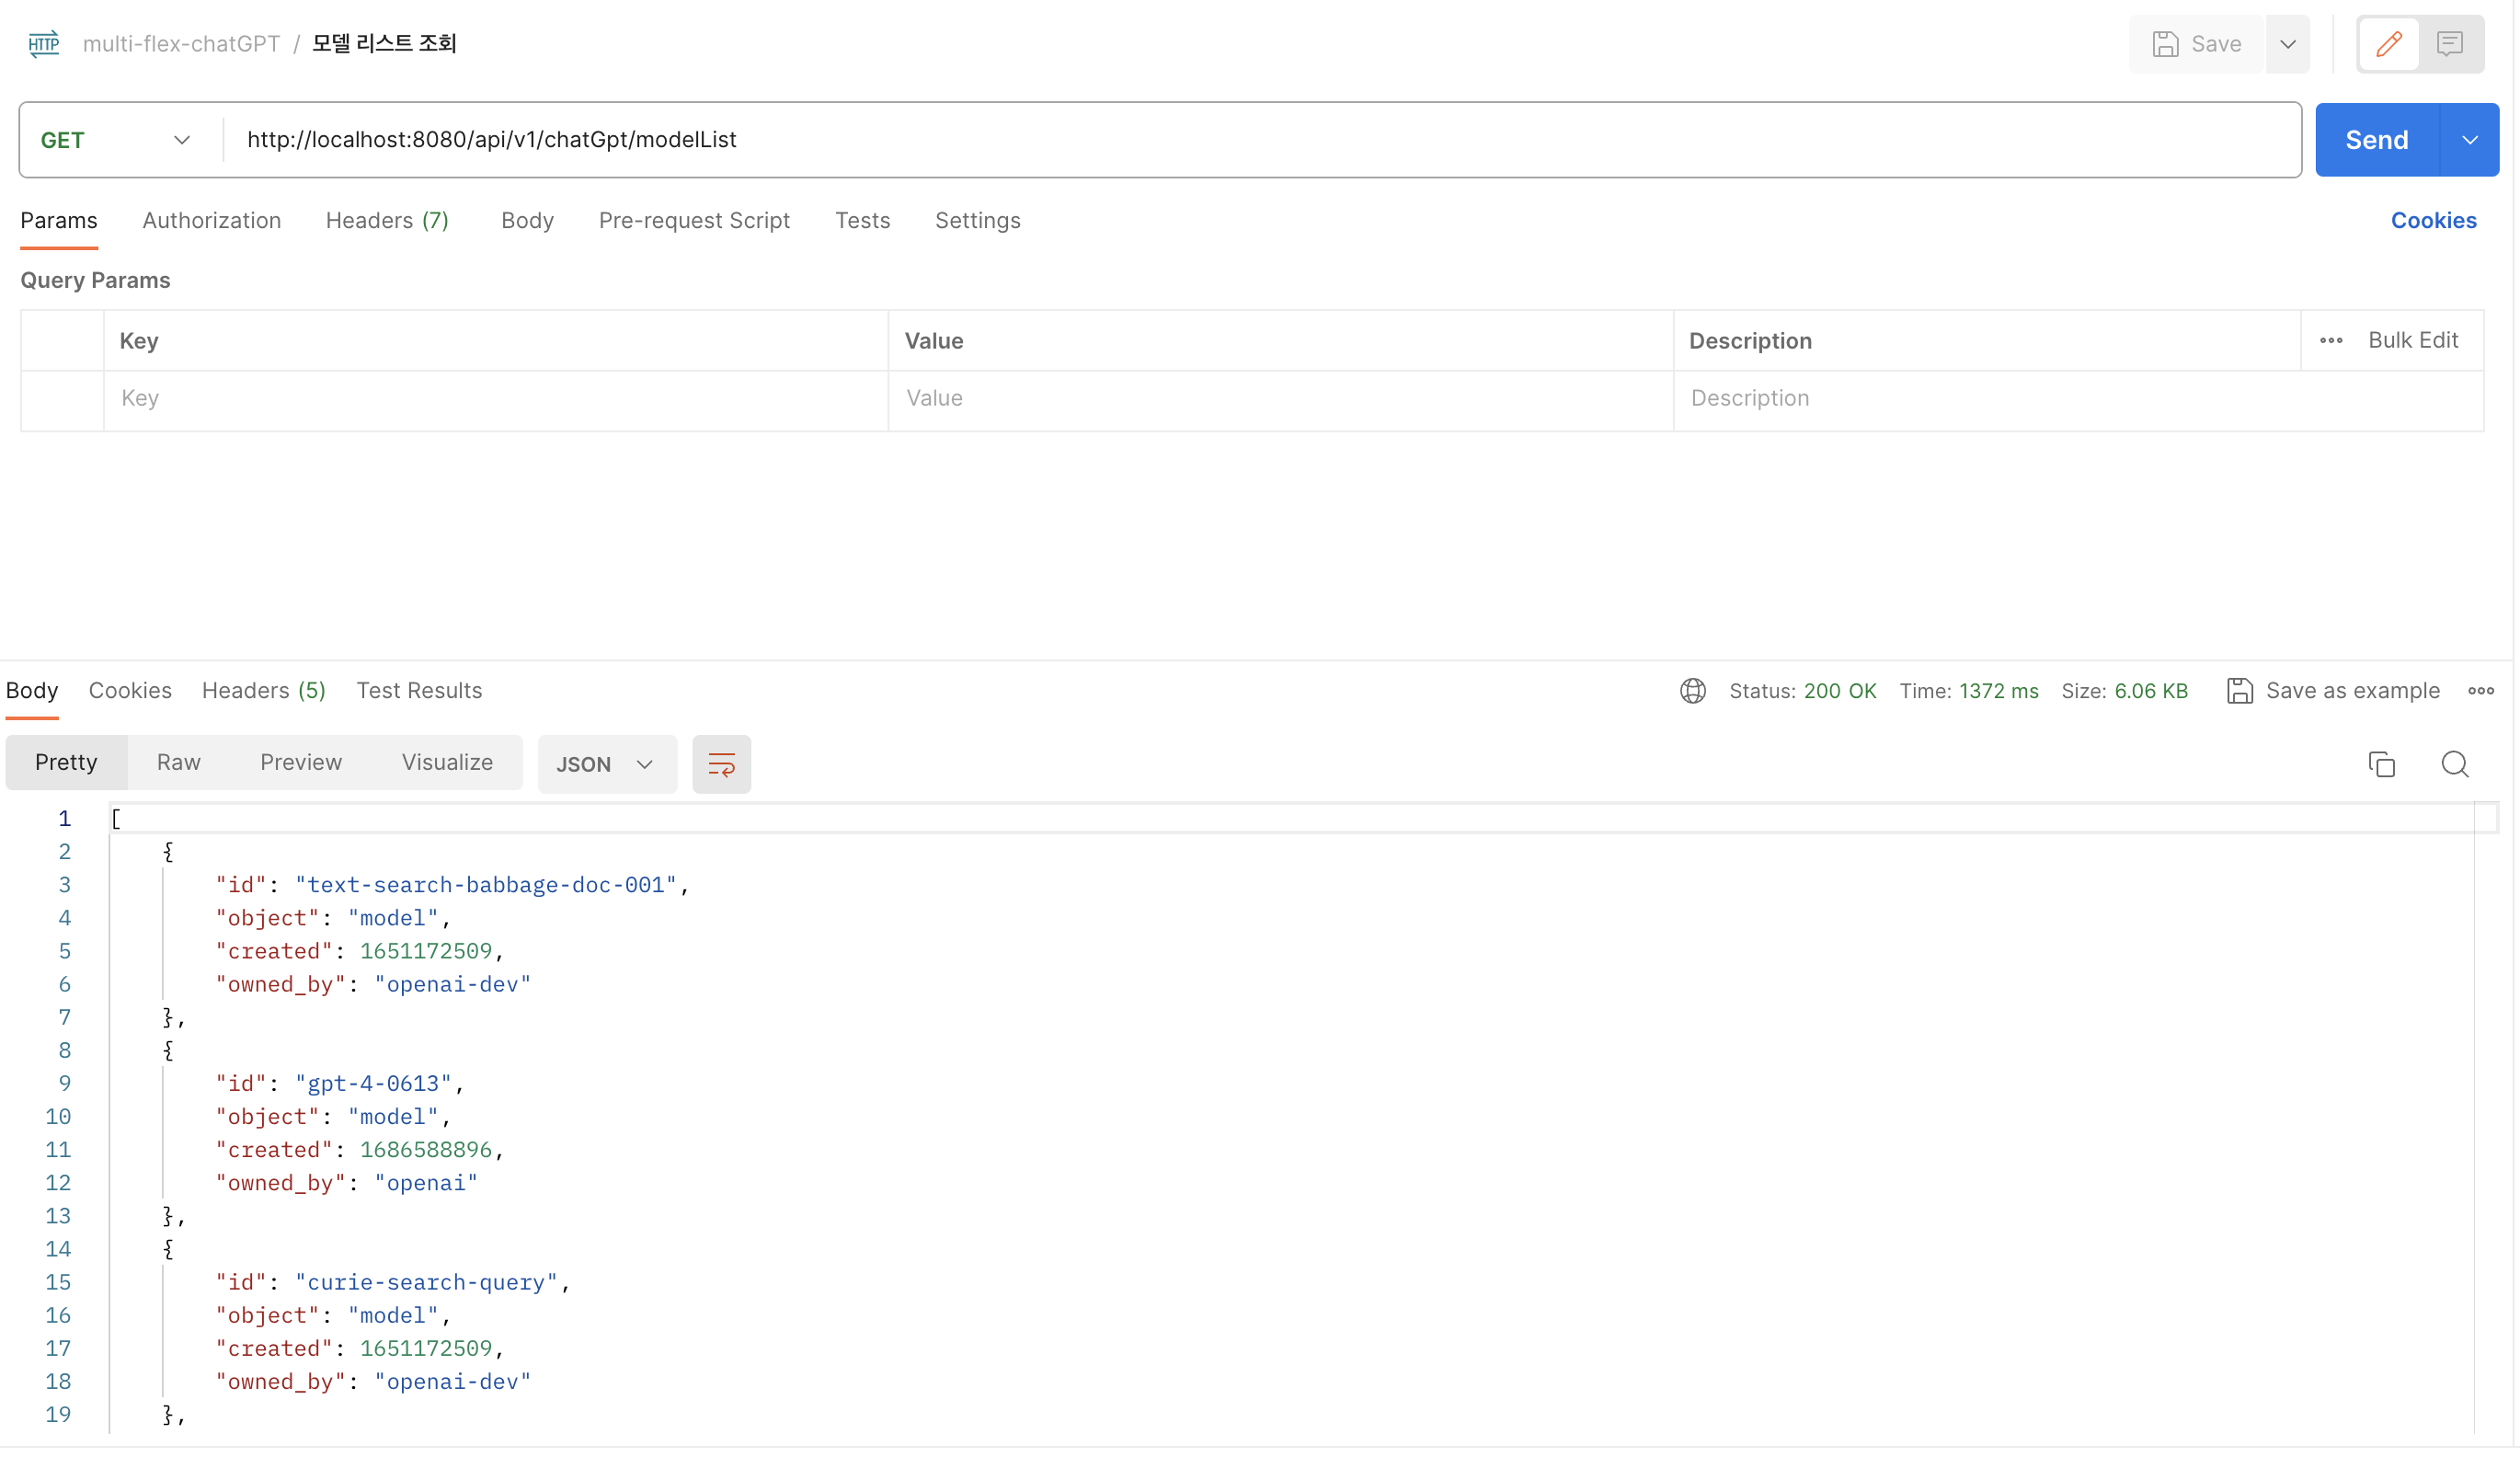This screenshot has height=1457, width=2520.
Task: Switch to the Authorization tab
Action: click(x=211, y=221)
